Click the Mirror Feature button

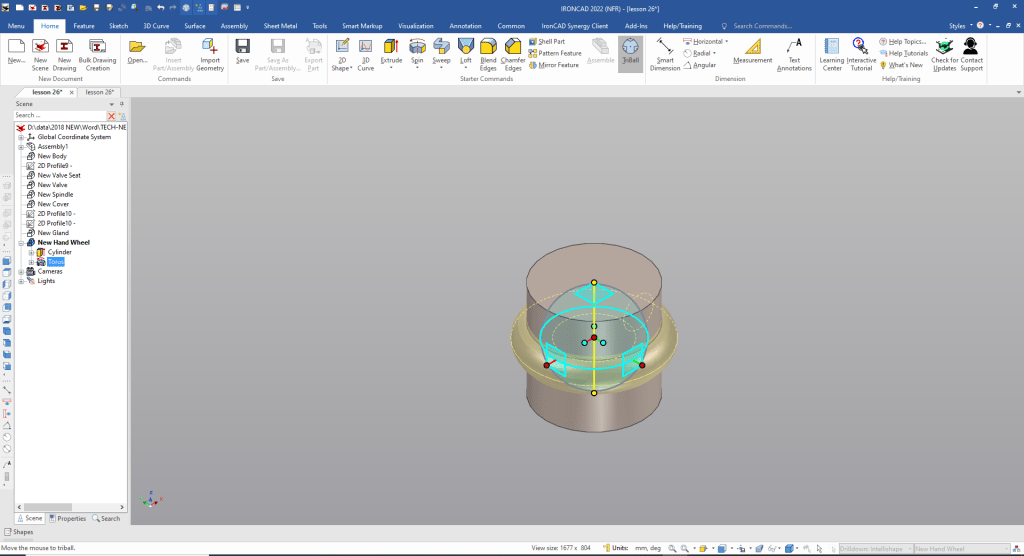tap(555, 65)
